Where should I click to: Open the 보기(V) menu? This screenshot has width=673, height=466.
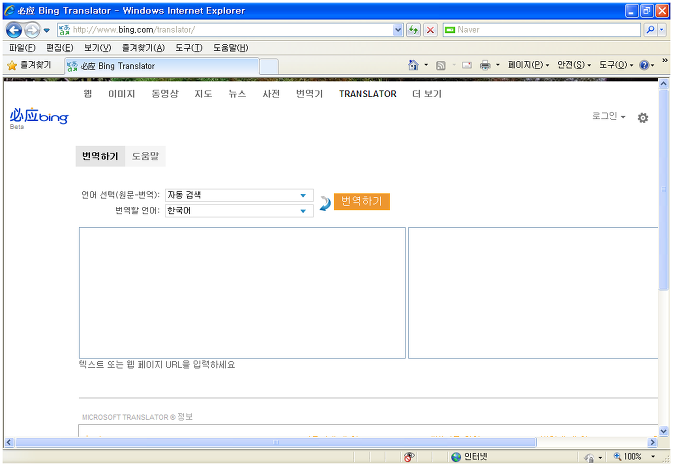point(97,48)
